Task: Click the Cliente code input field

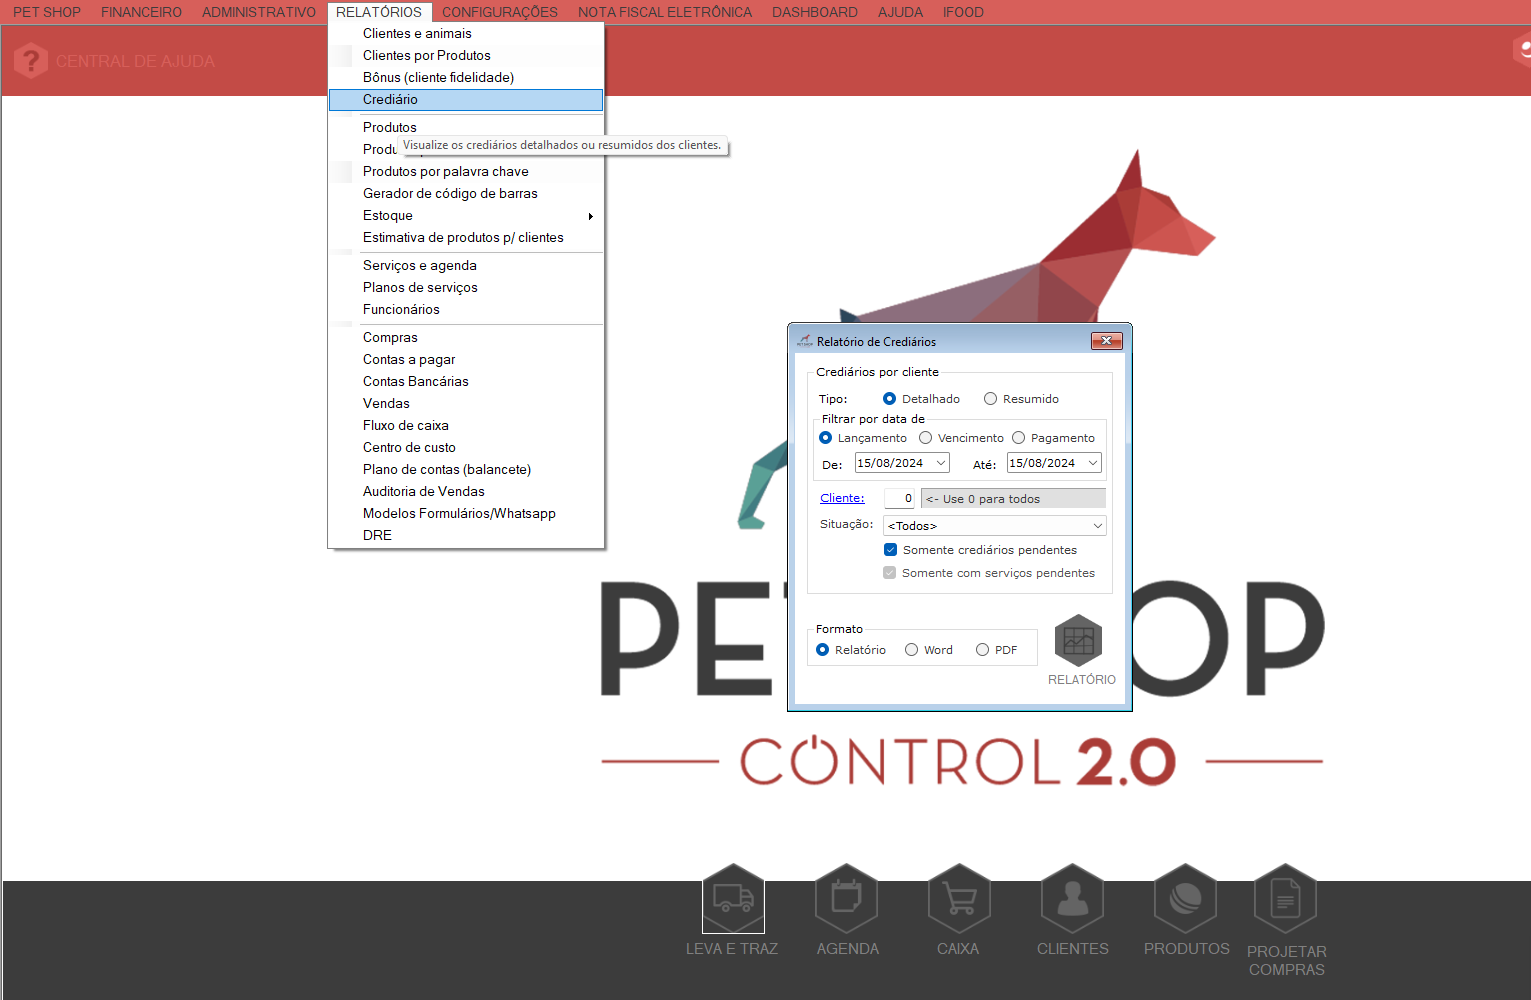Action: click(899, 498)
